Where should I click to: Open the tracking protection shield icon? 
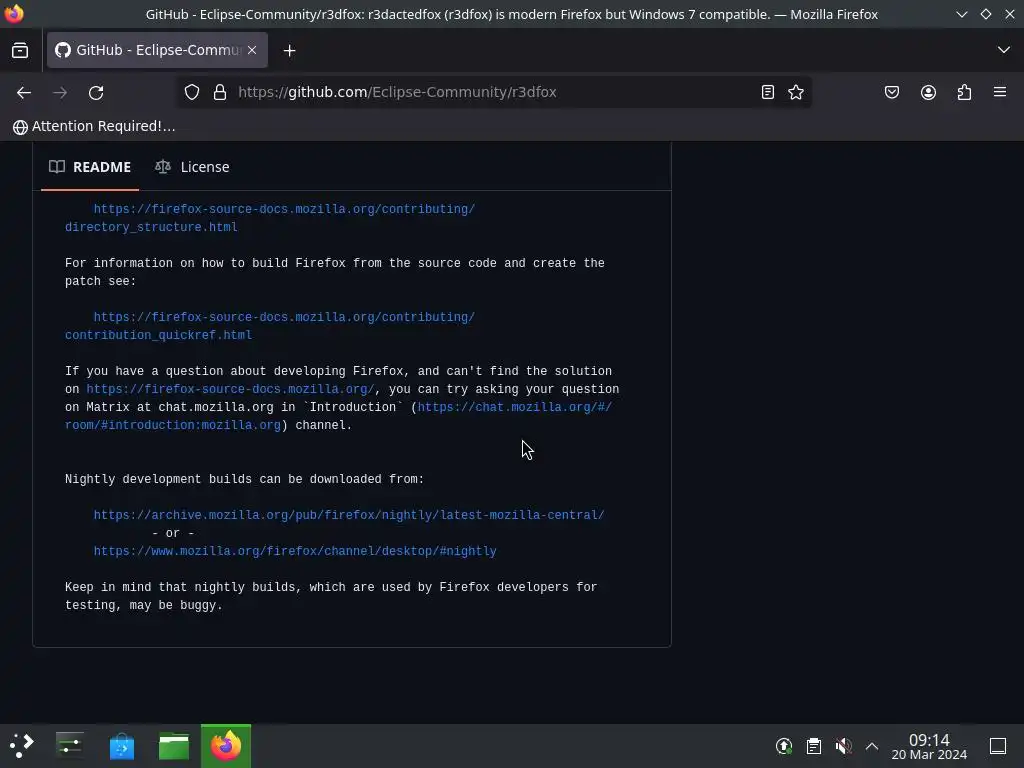(x=191, y=92)
